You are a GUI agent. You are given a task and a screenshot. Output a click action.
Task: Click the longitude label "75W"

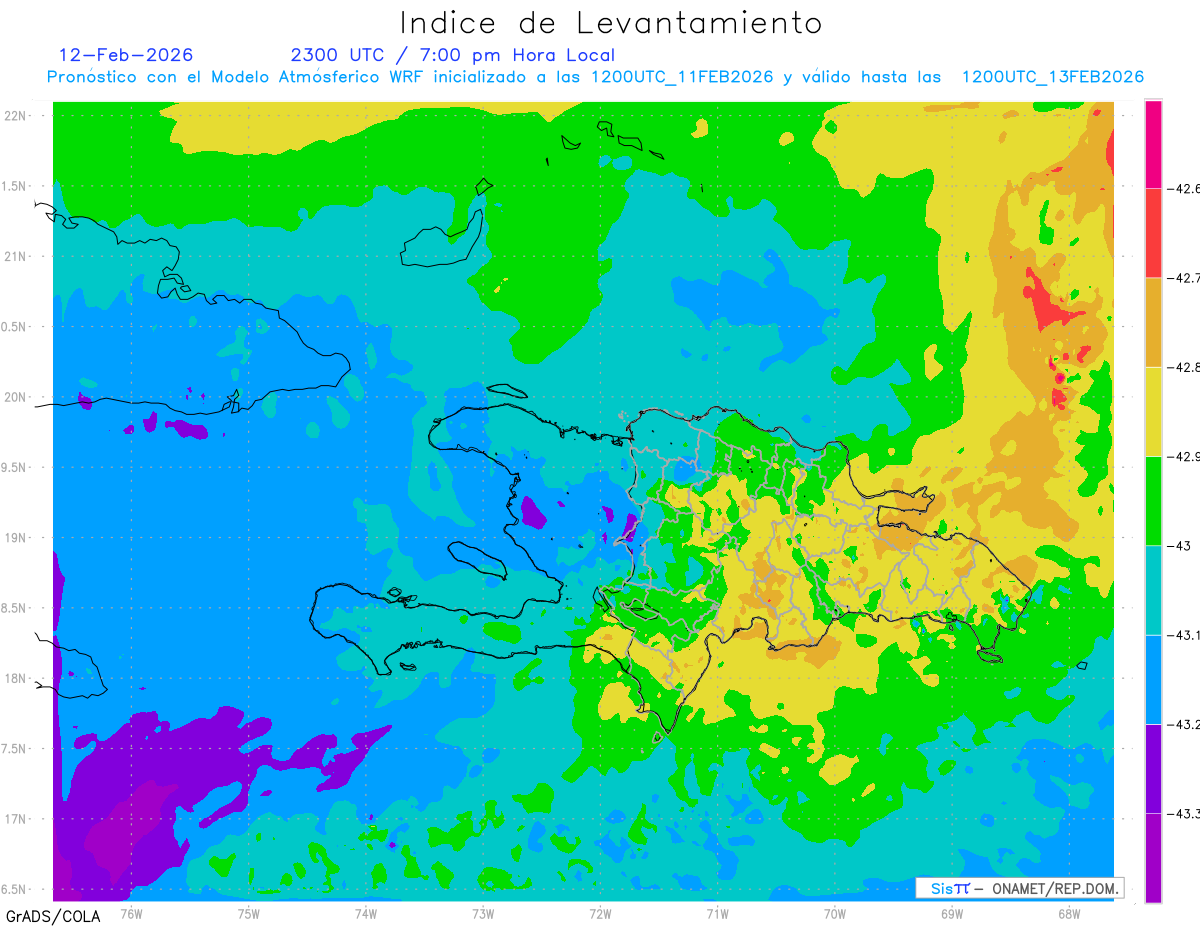point(249,913)
